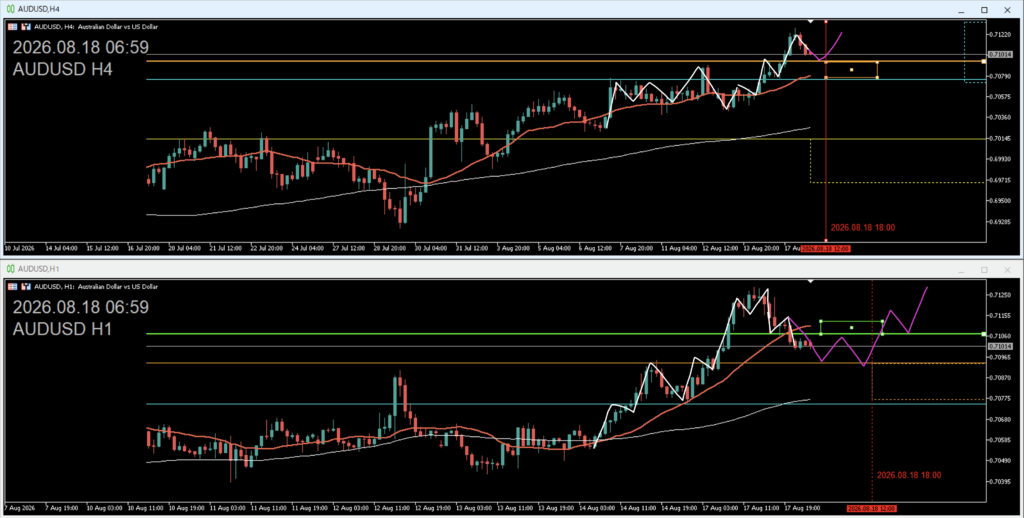1024x518 pixels.
Task: Click price level 0.71220 on H4 scale
Action: pyautogui.click(x=1002, y=34)
